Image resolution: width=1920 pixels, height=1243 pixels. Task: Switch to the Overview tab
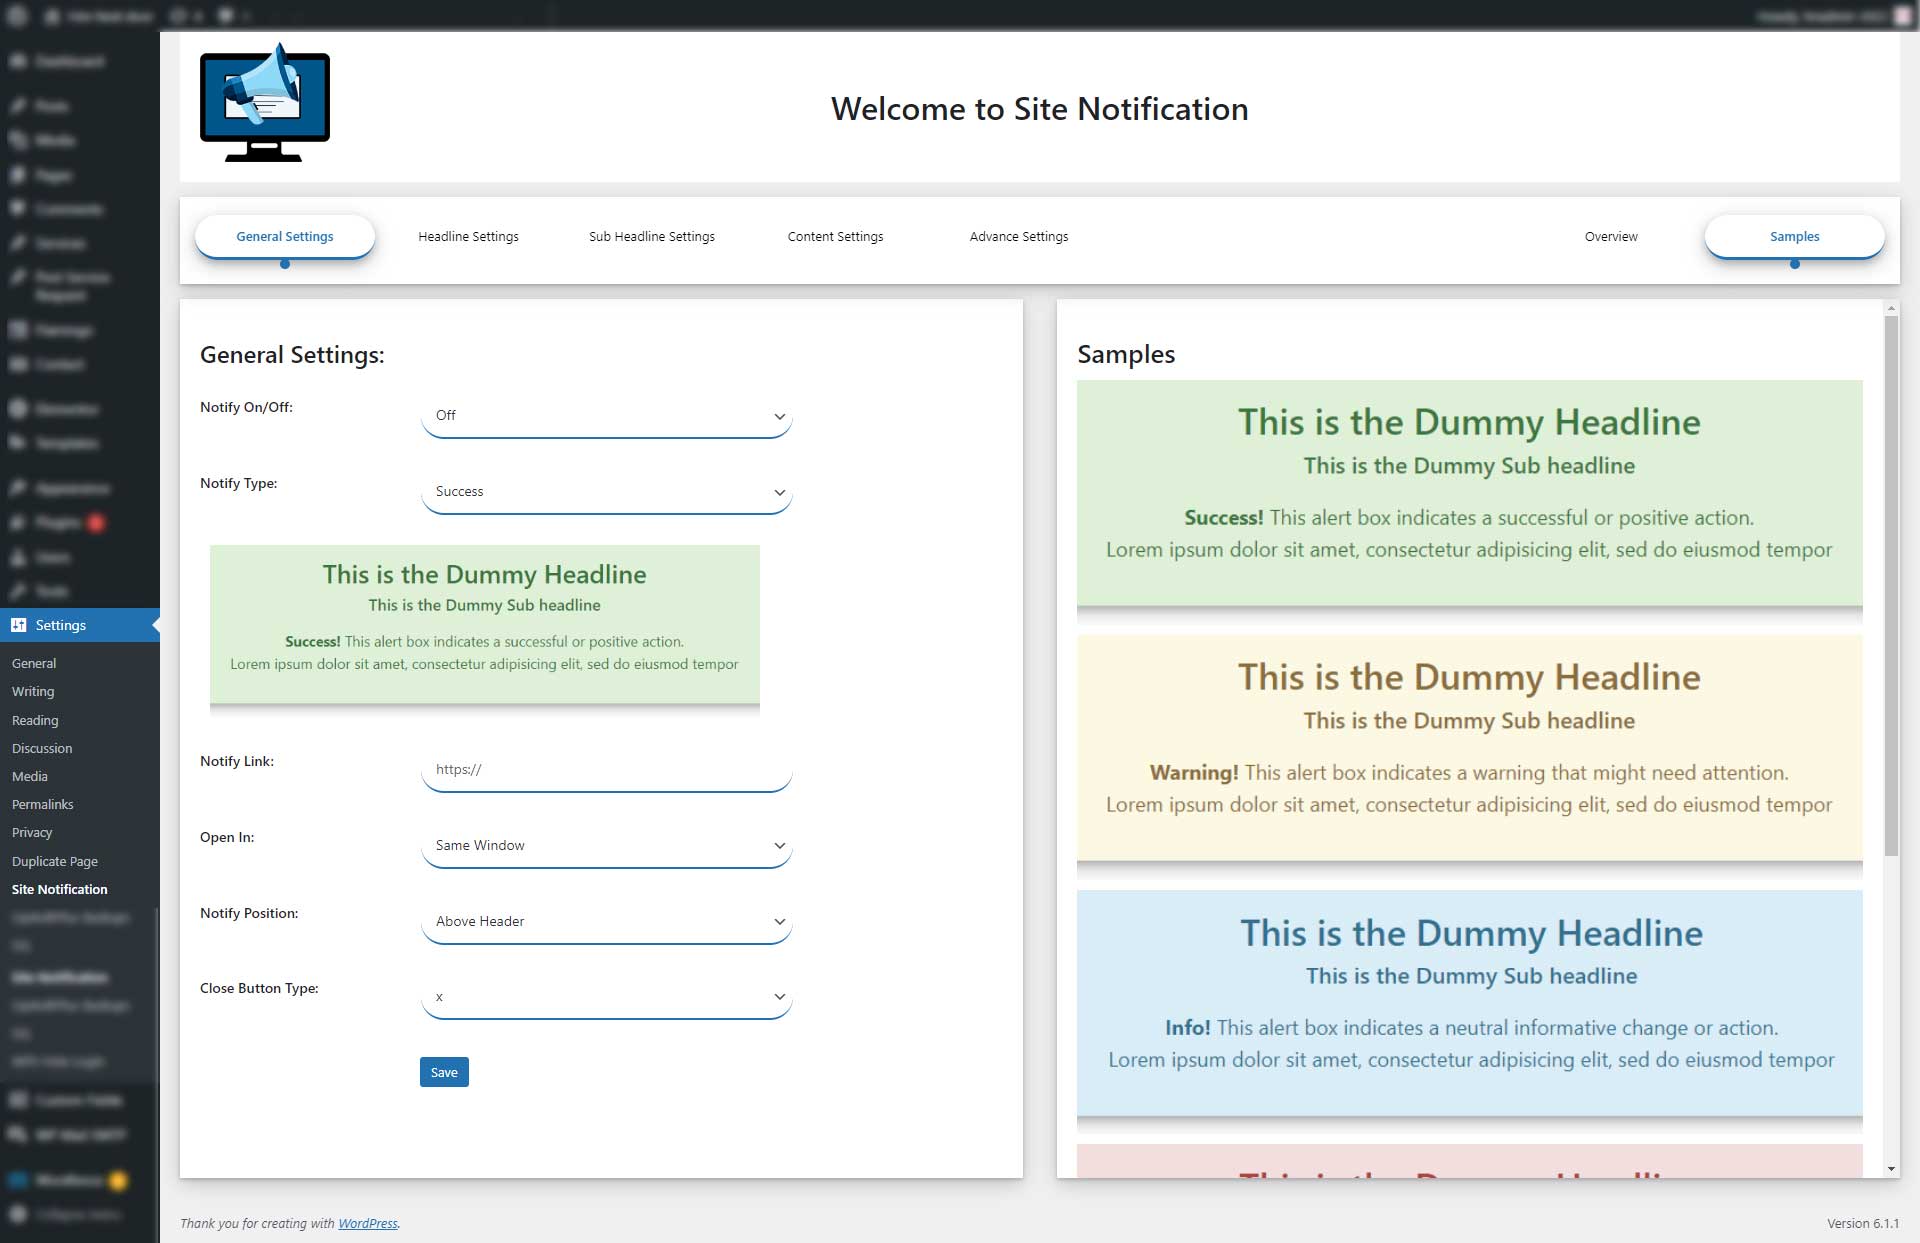1610,237
